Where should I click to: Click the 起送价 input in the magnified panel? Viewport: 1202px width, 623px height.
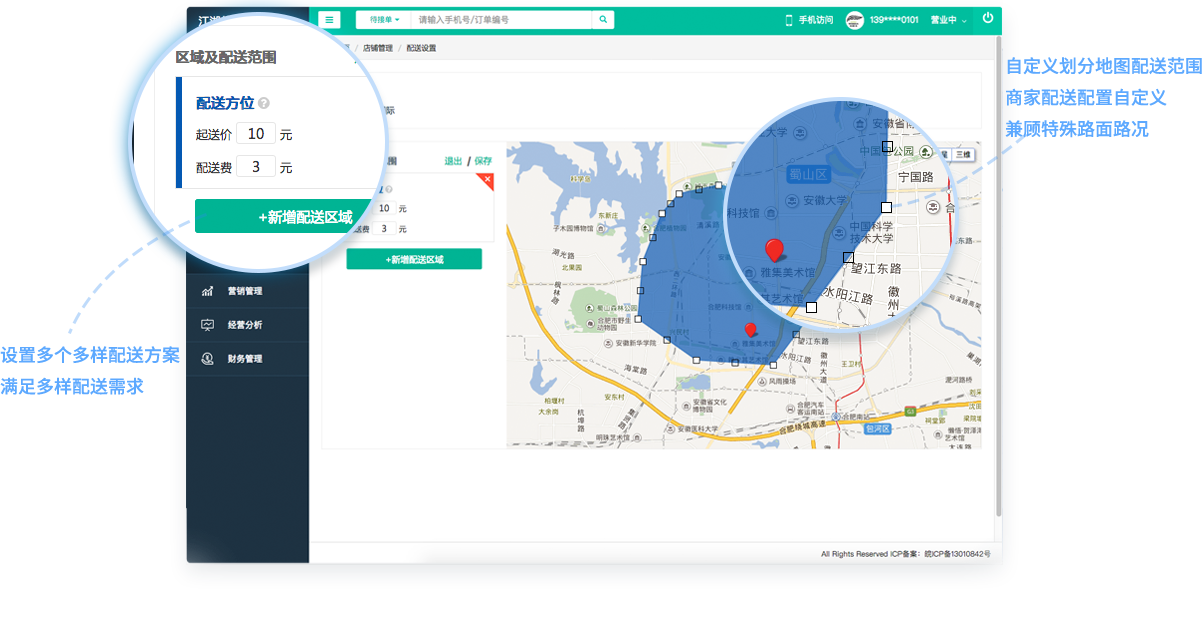pyautogui.click(x=256, y=133)
